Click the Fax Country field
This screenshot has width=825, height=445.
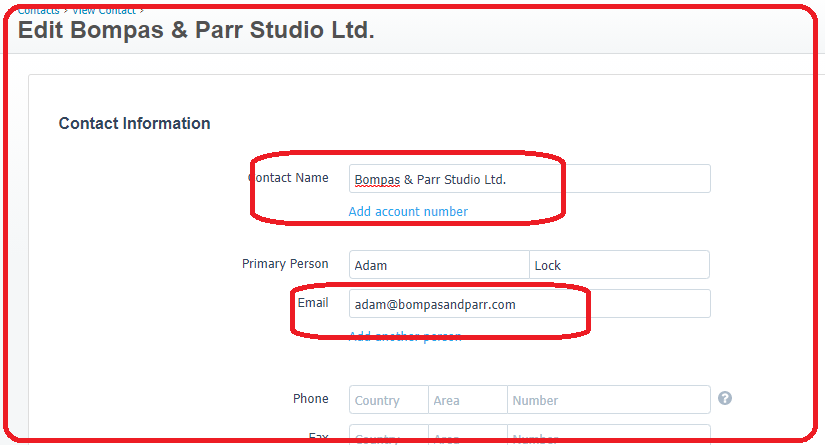[x=389, y=434]
